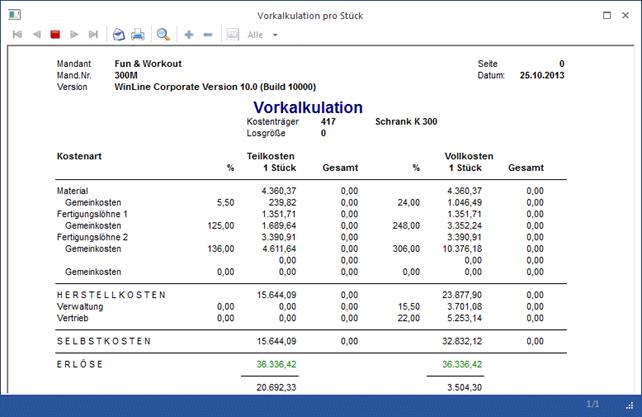Zoom out with the minus icon
Viewport: 642px width, 417px height.
208,35
